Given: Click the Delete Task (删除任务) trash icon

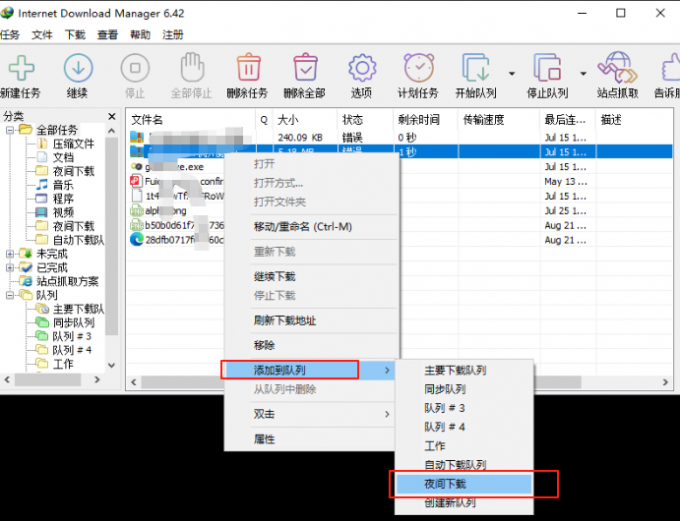Looking at the screenshot, I should [248, 67].
